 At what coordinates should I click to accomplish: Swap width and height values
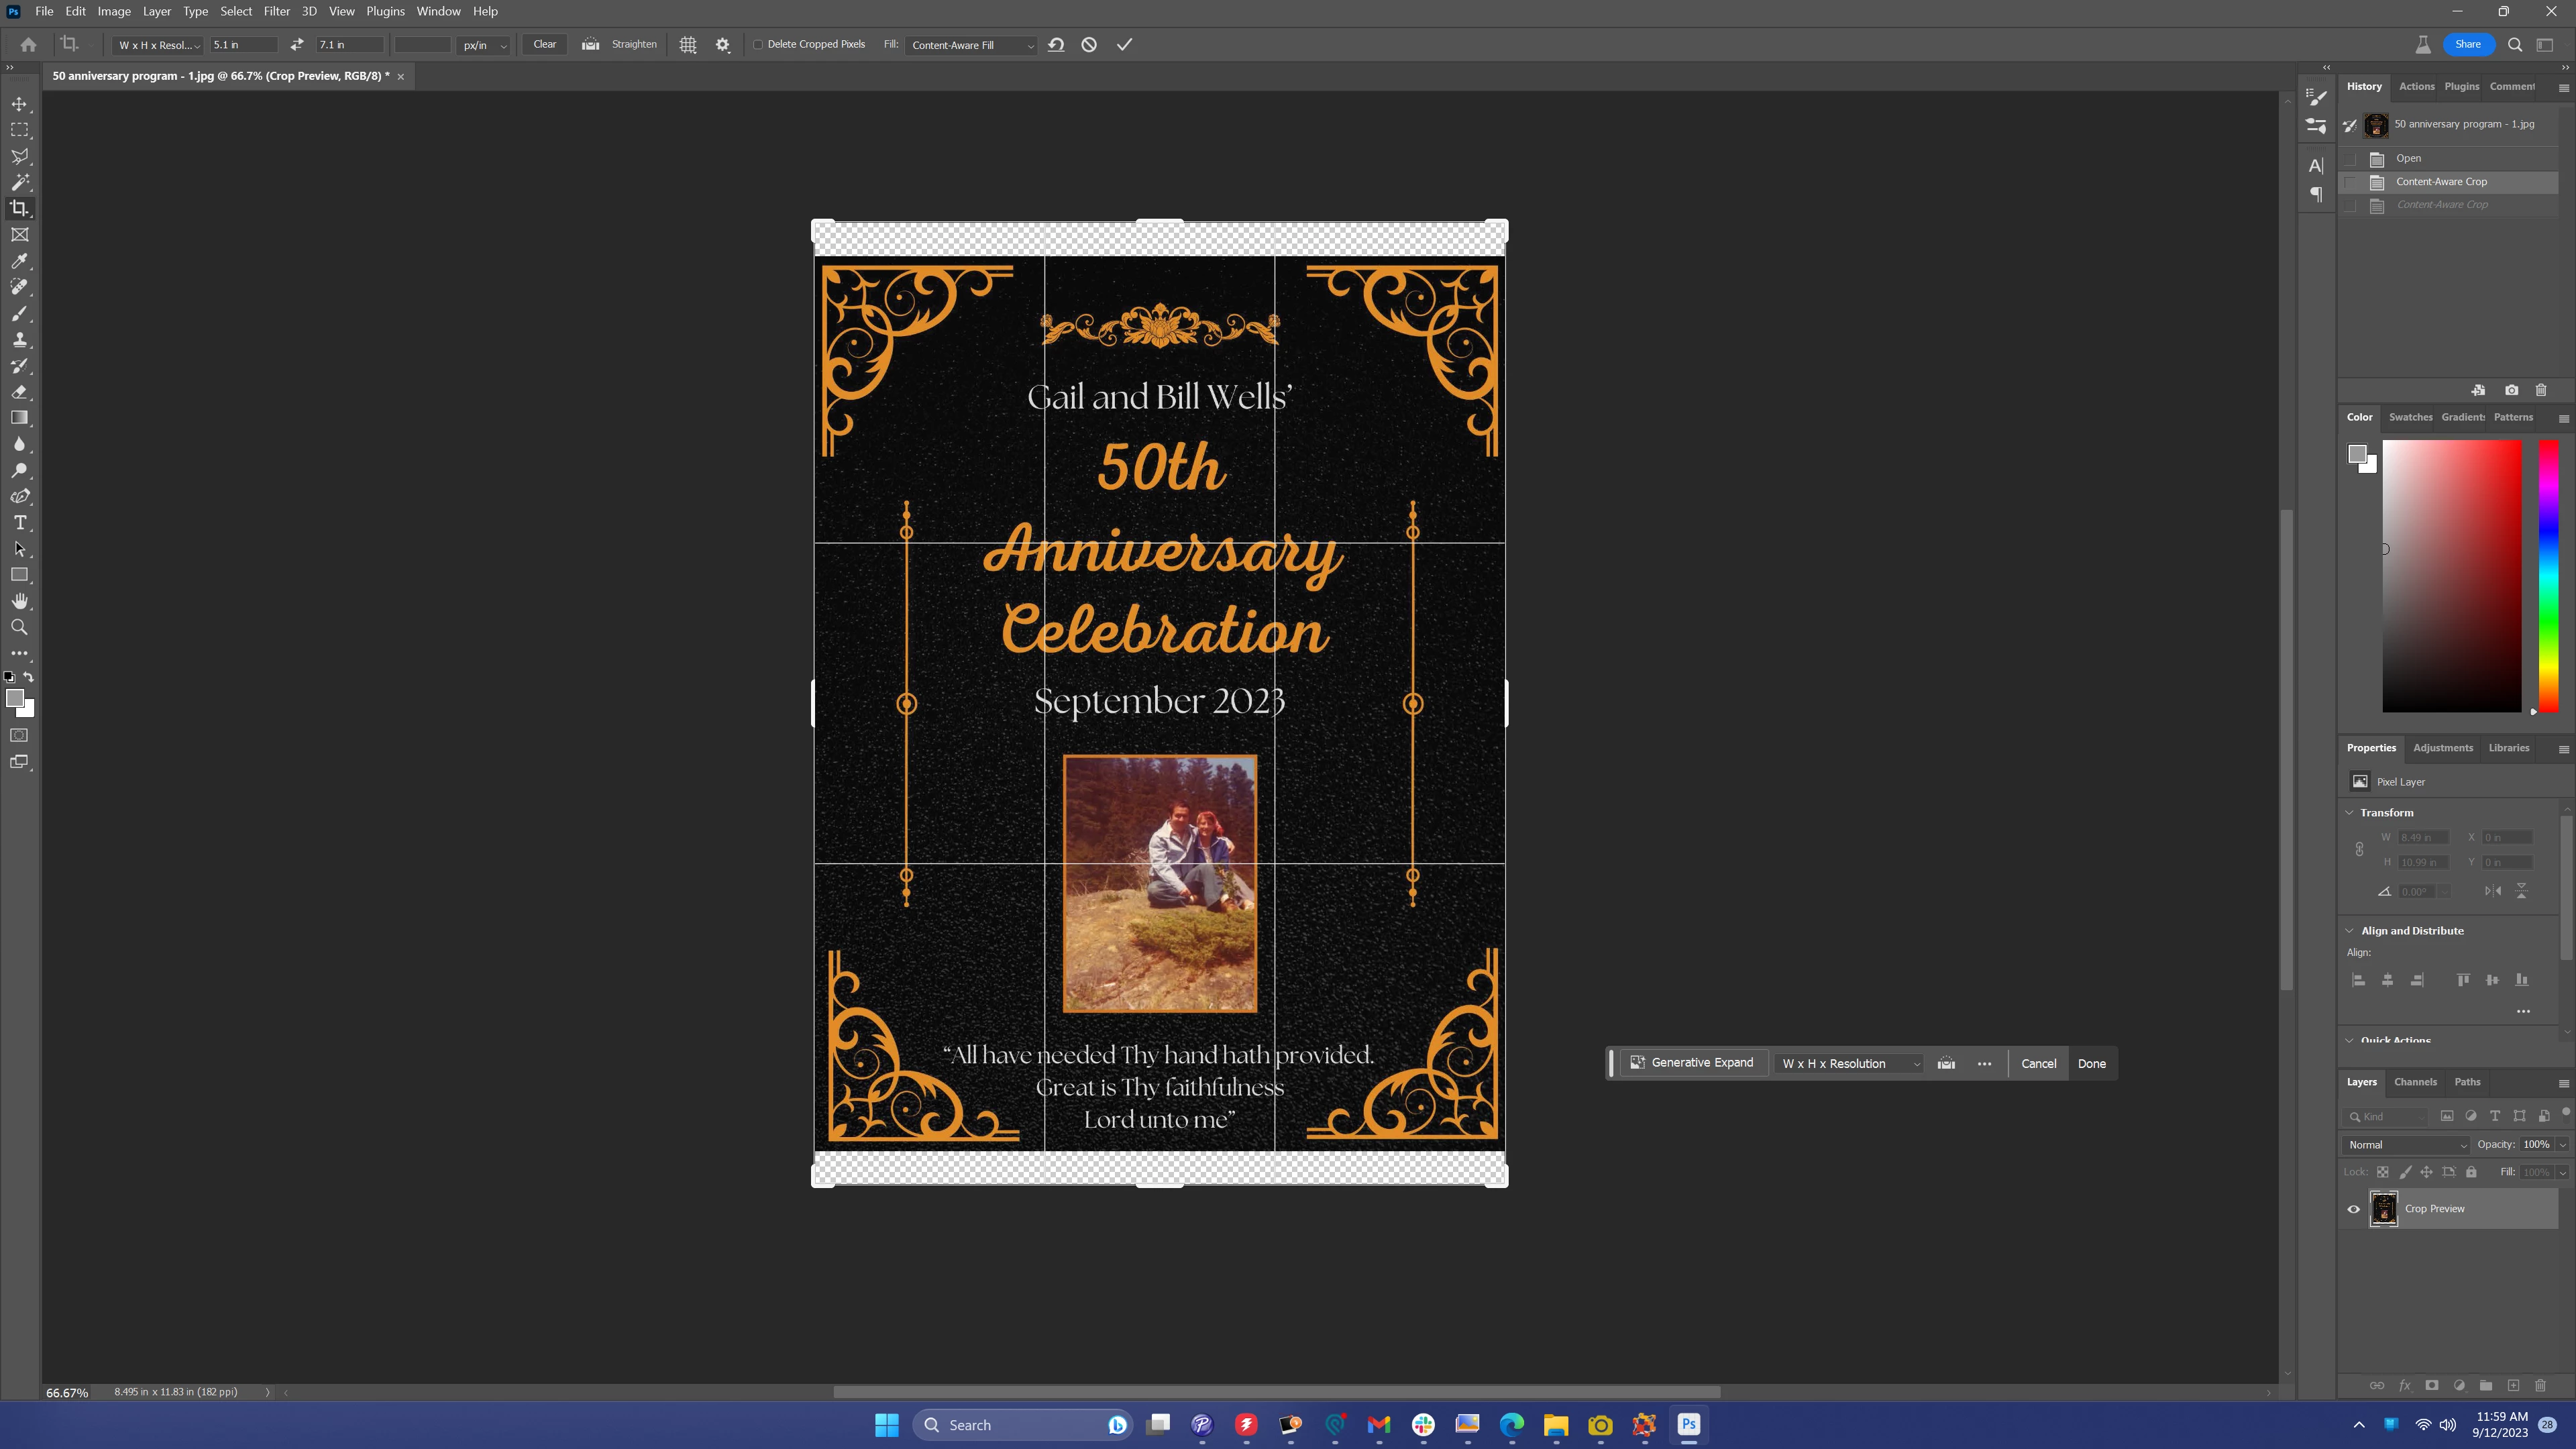click(296, 45)
